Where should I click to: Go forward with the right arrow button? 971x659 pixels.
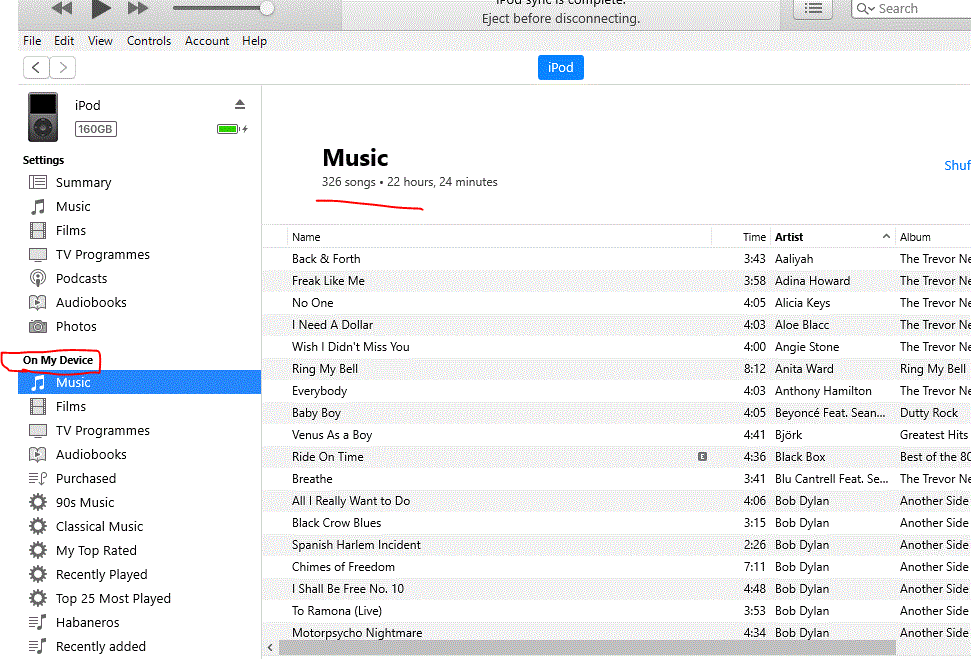point(63,68)
